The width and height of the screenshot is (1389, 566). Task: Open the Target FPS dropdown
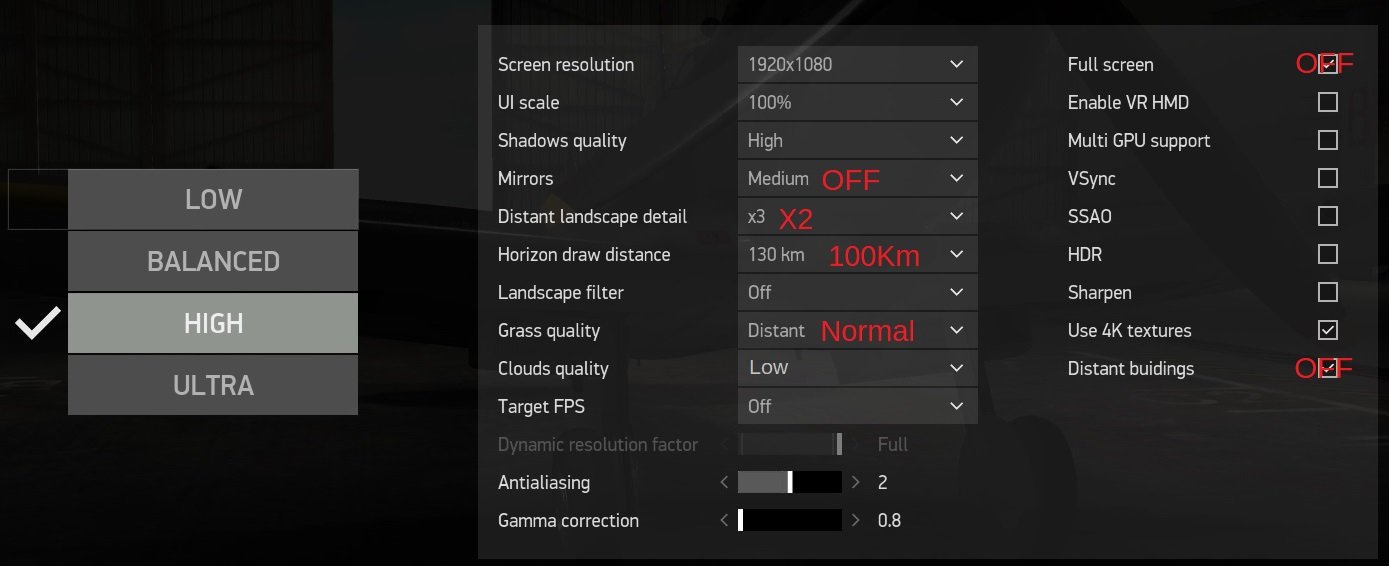pos(857,407)
